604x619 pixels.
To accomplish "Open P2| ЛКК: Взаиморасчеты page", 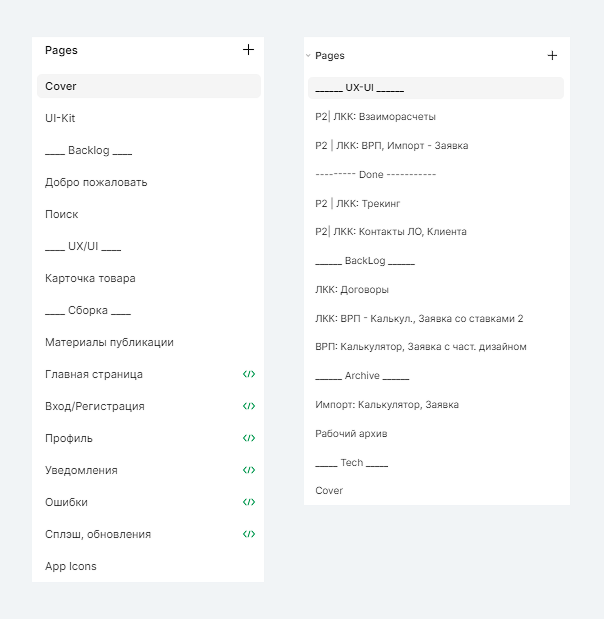I will [x=375, y=117].
